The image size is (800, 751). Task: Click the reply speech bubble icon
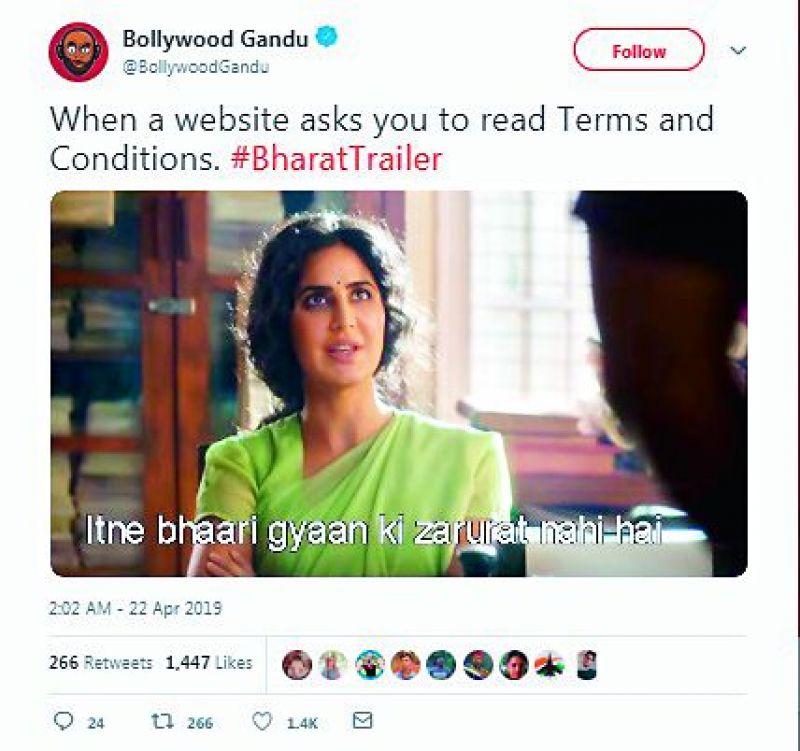coord(63,721)
